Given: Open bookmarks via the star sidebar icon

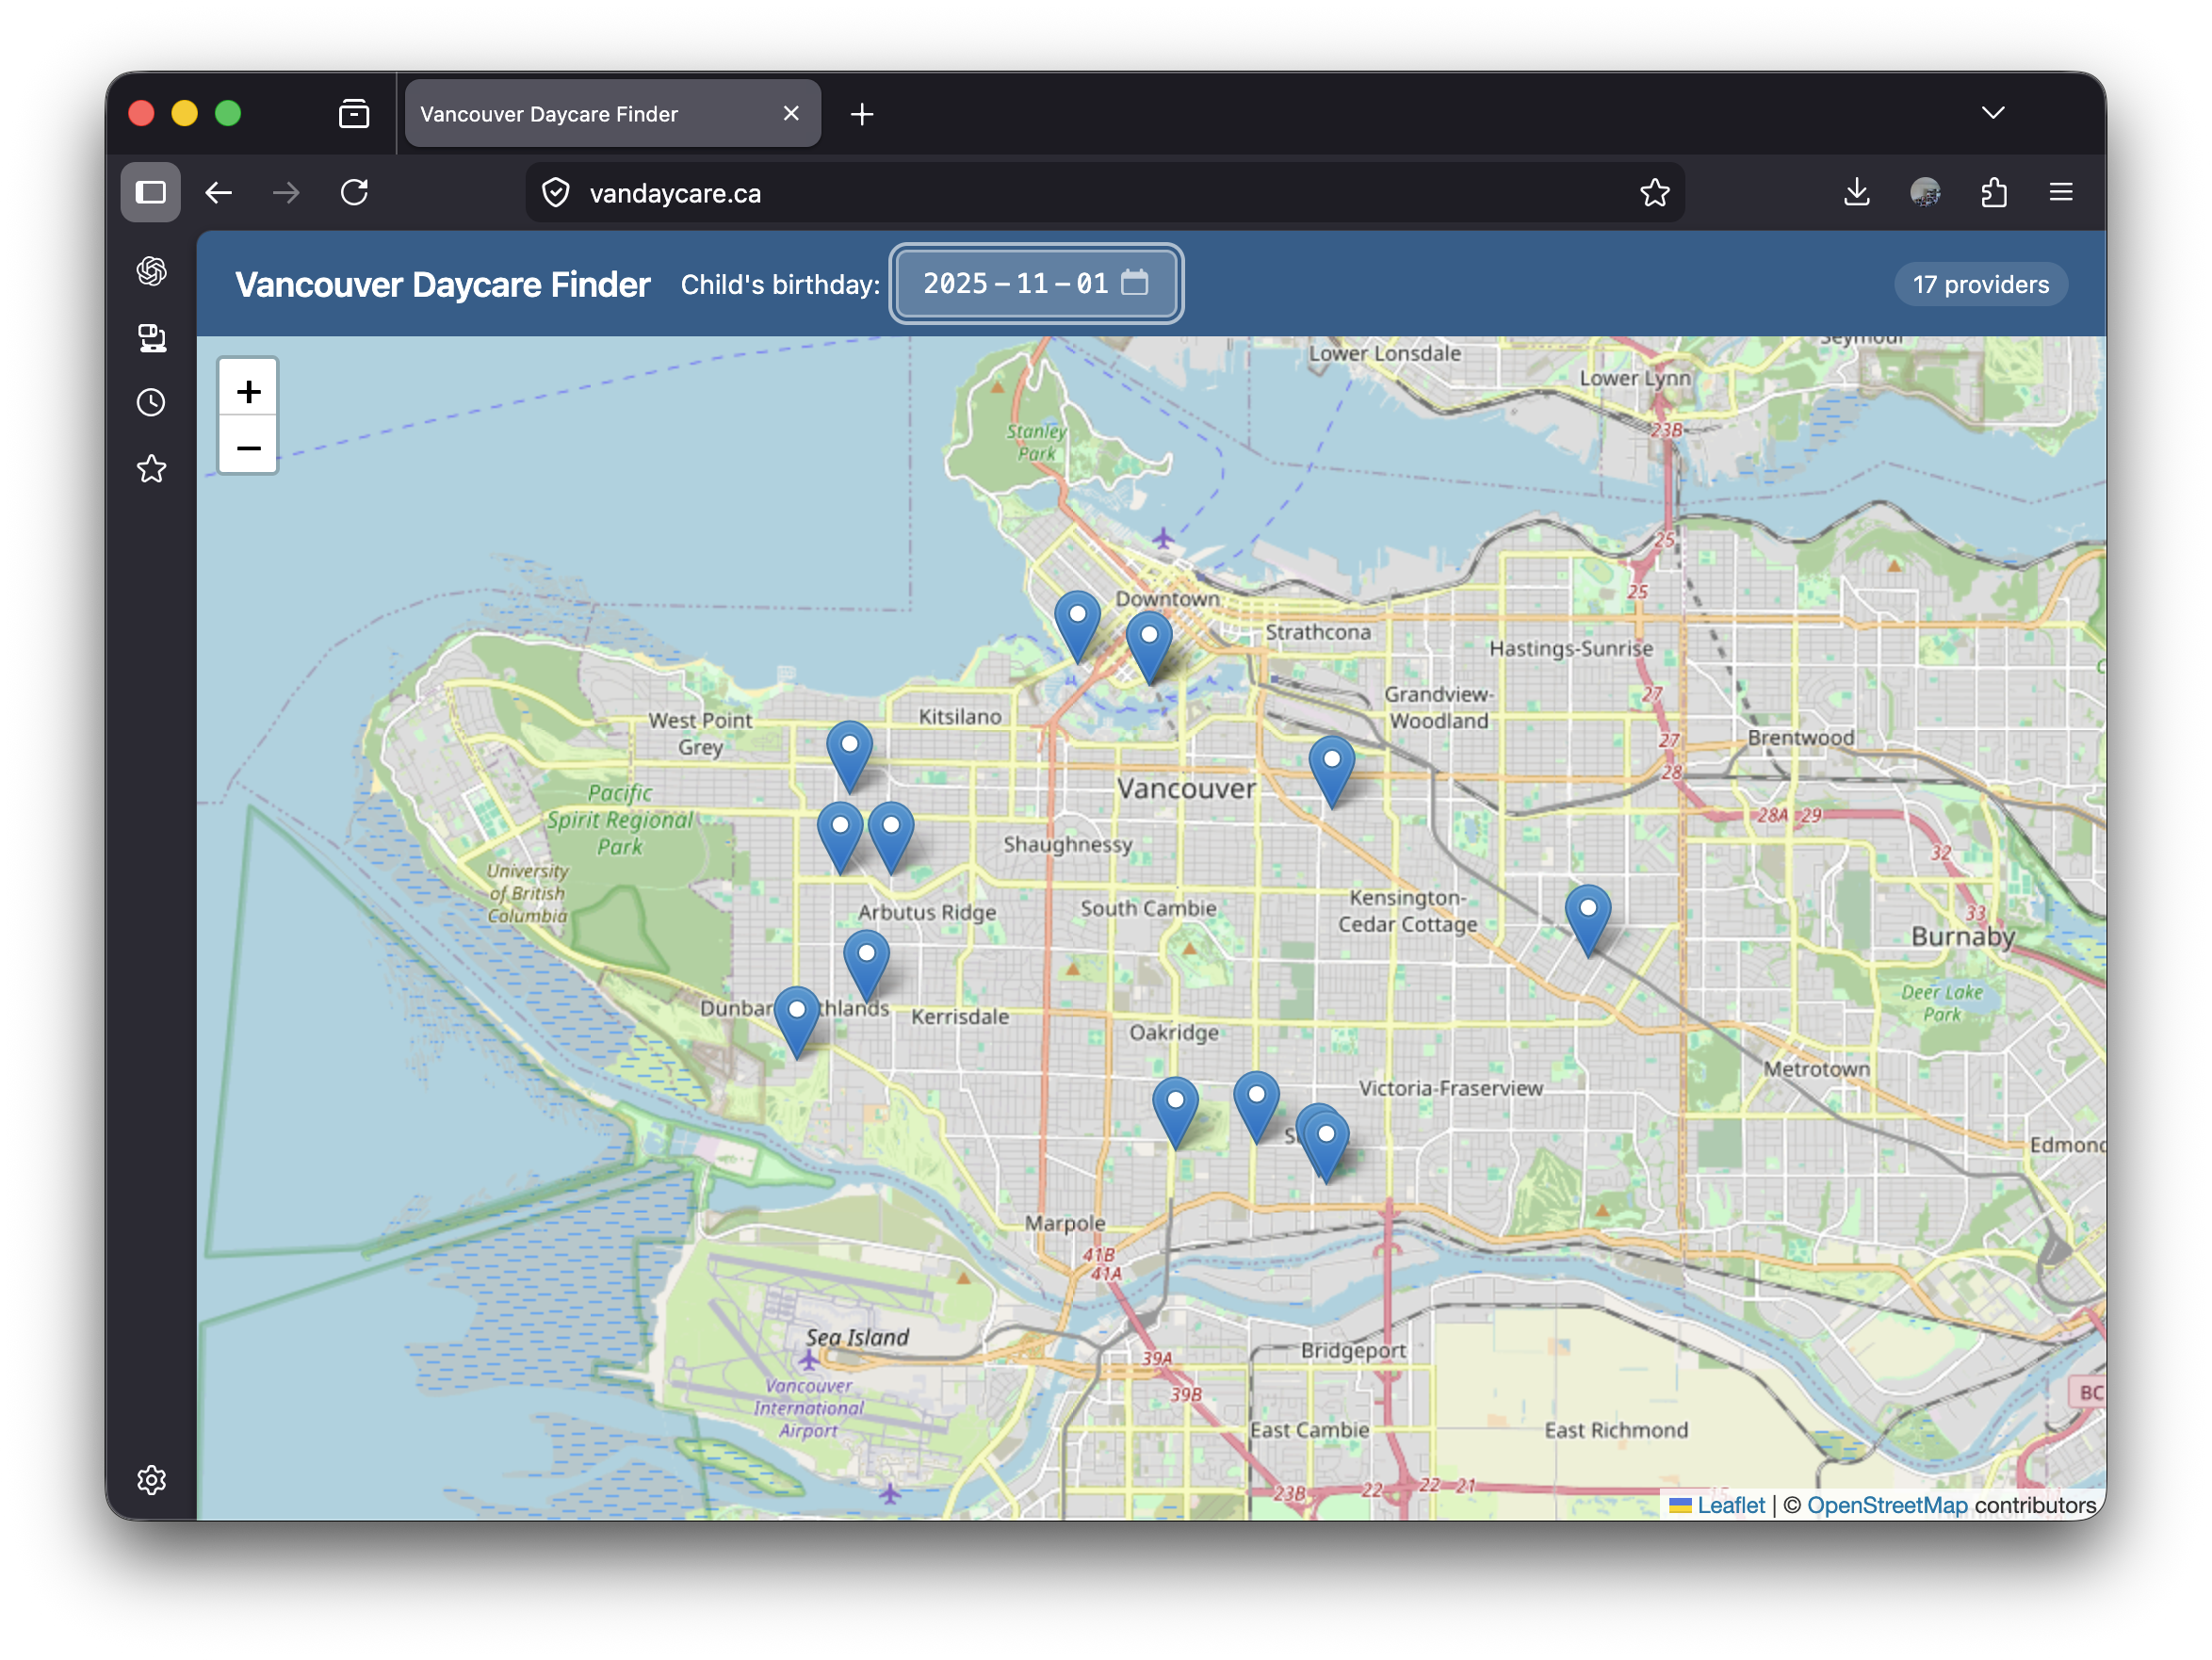Looking at the screenshot, I should point(151,468).
